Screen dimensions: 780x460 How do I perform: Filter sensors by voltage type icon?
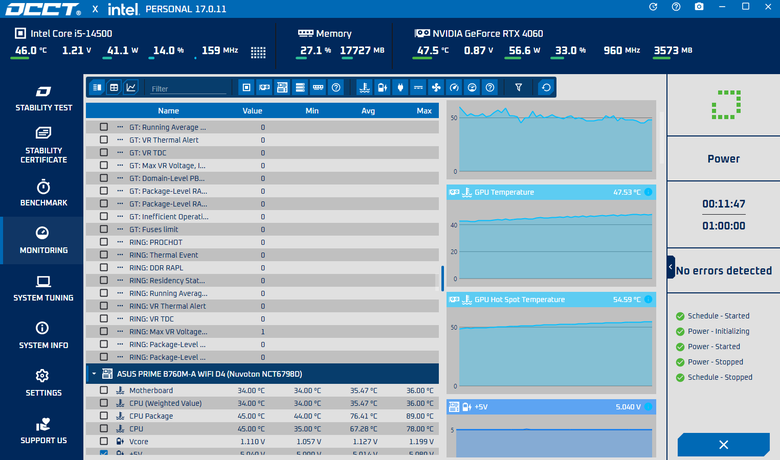pyautogui.click(x=382, y=88)
